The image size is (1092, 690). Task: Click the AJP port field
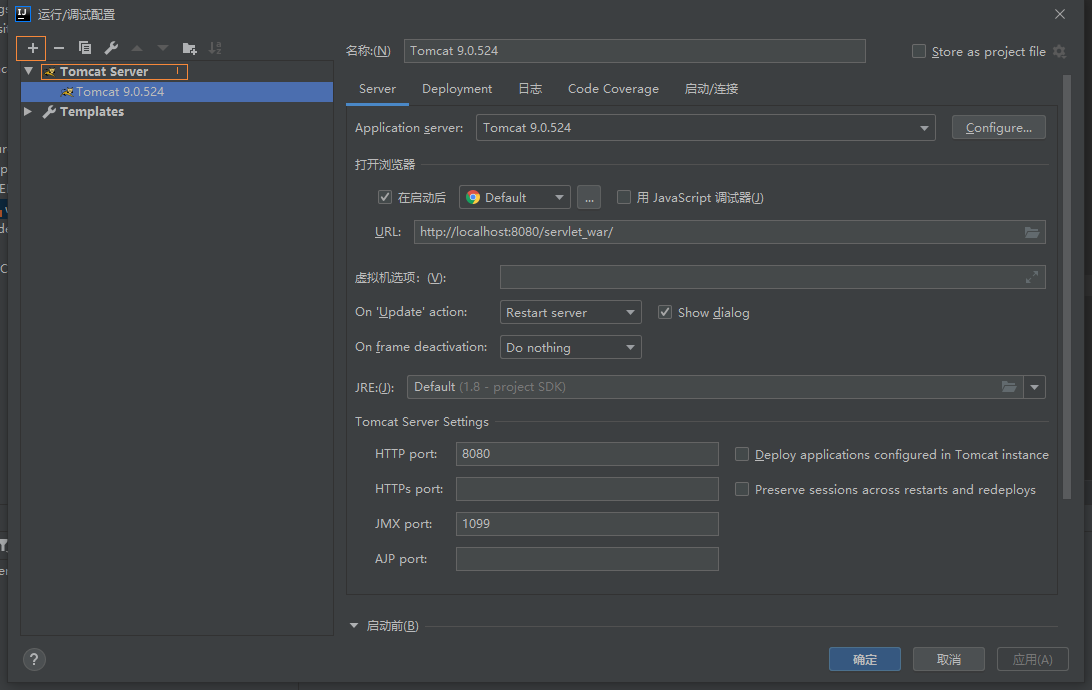tap(587, 558)
